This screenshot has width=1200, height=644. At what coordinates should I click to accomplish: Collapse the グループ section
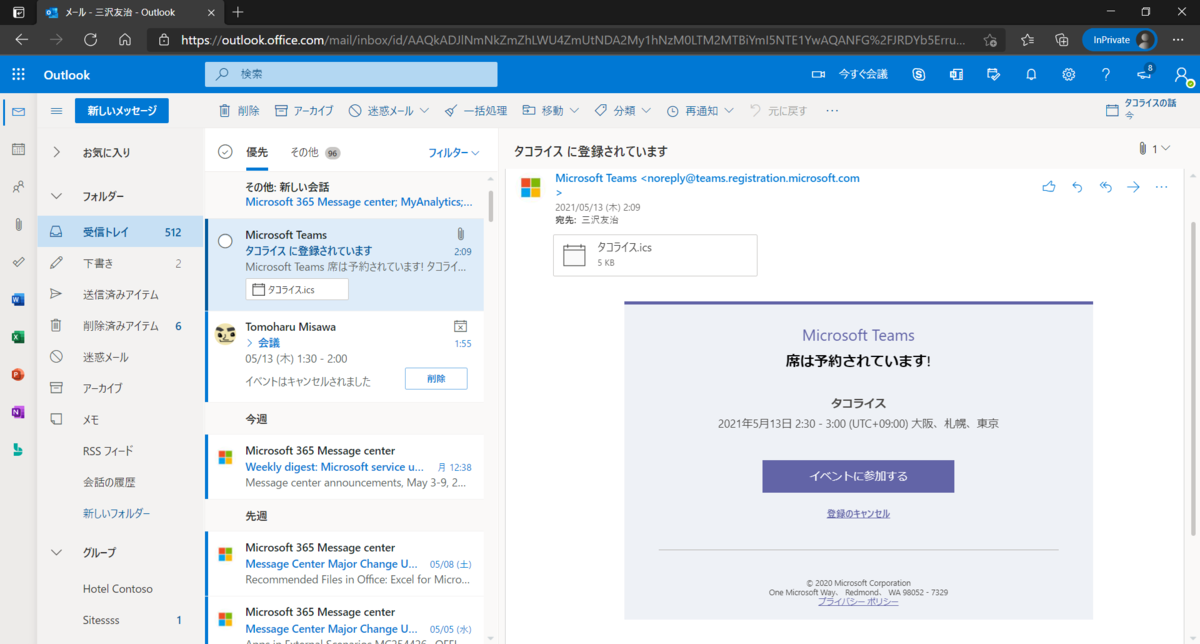(56, 553)
